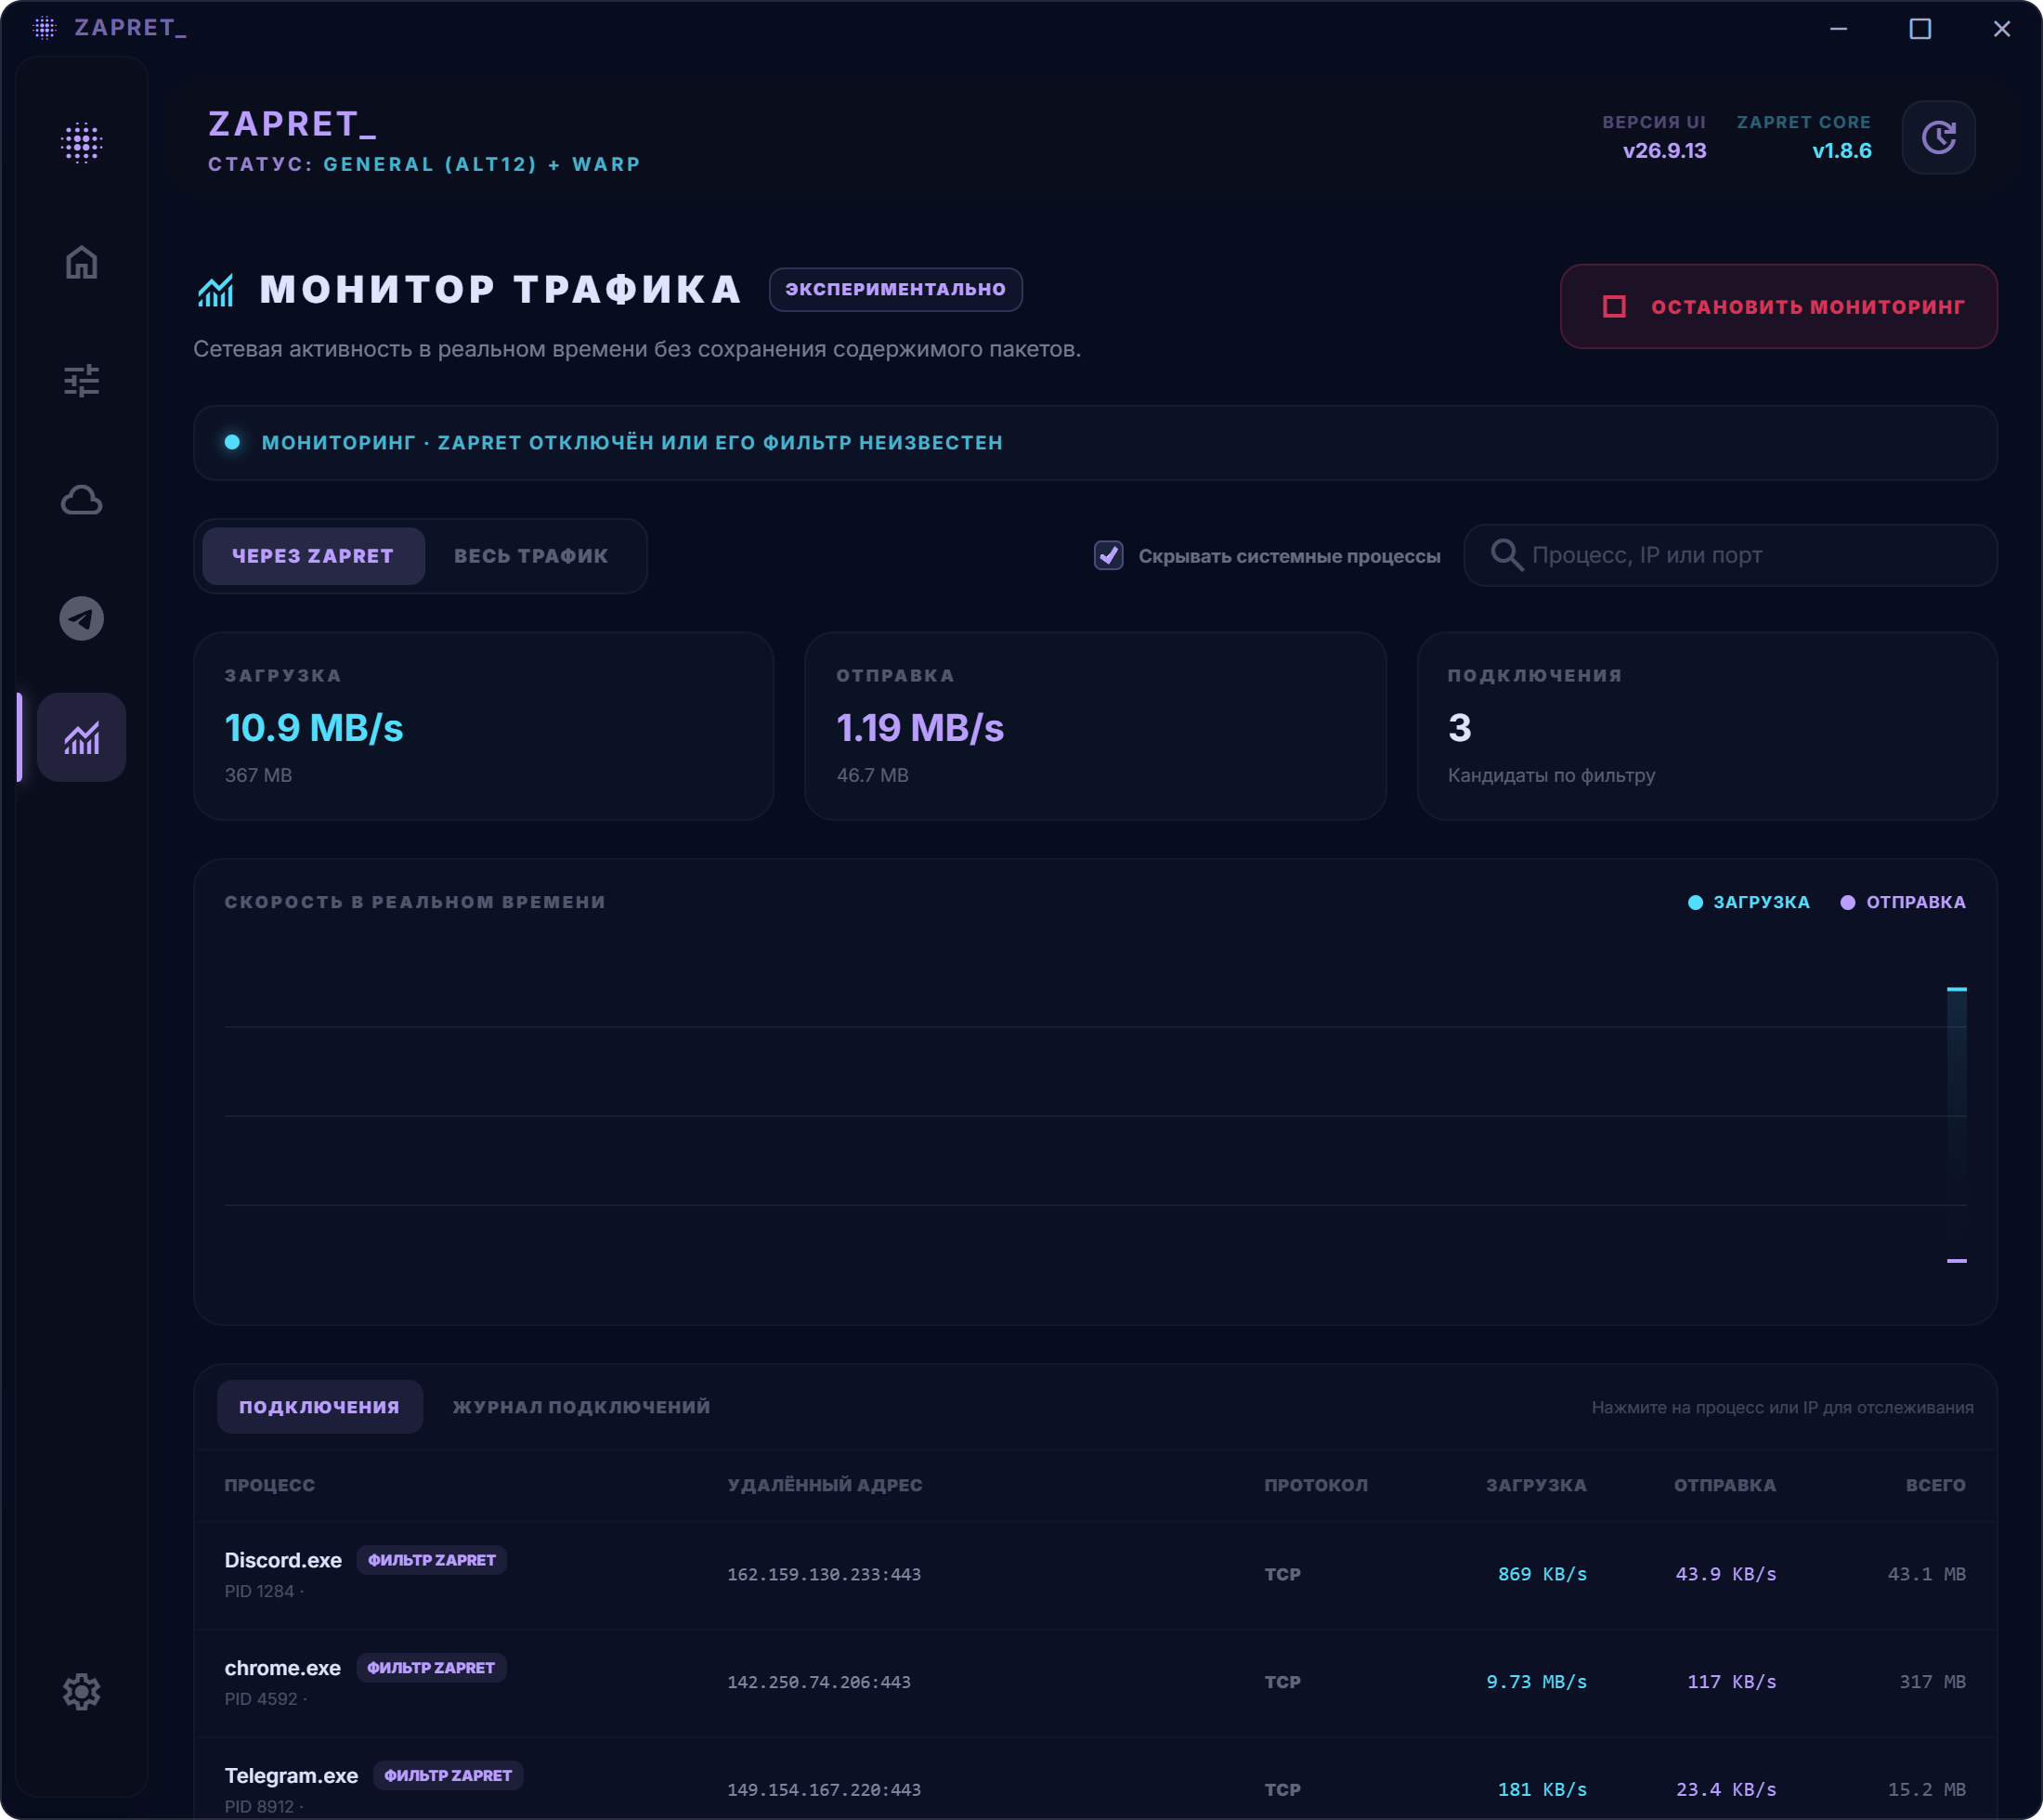Click the Подключения count card showing 3

pos(1707,726)
